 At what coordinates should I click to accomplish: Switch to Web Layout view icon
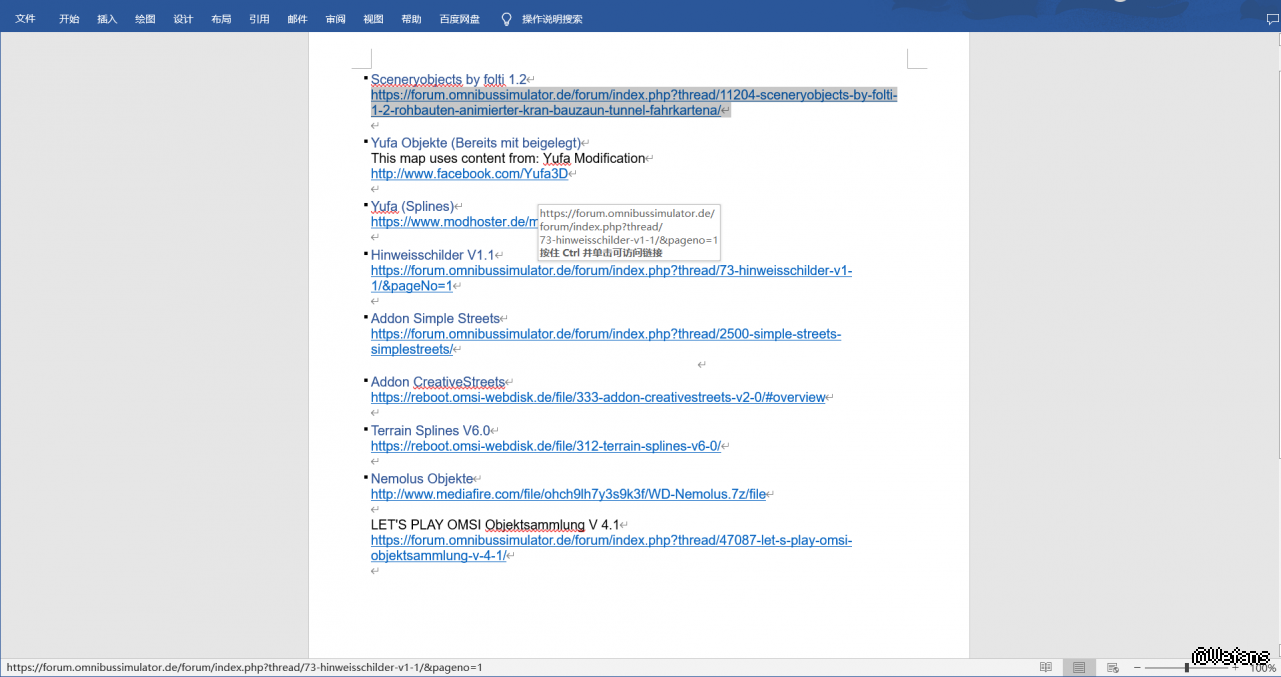[x=1112, y=667]
